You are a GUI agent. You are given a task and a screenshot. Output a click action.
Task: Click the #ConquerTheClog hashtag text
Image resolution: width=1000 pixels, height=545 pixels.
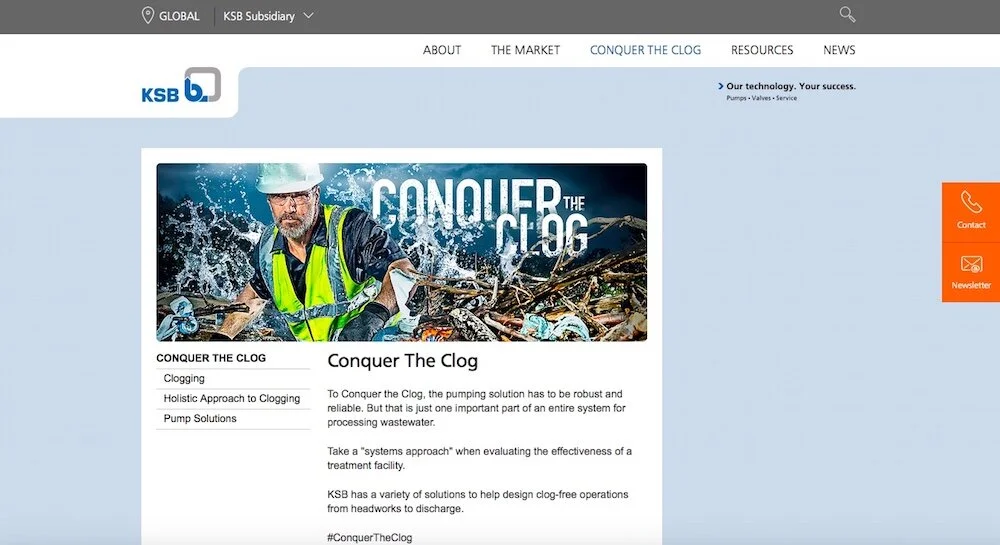(370, 537)
